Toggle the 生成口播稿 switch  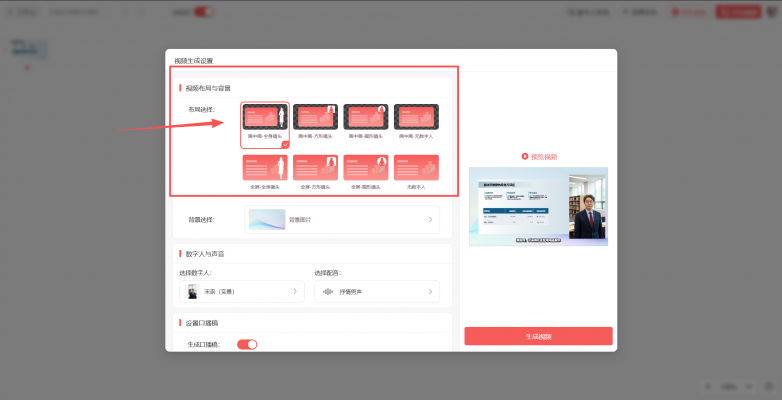pos(247,344)
